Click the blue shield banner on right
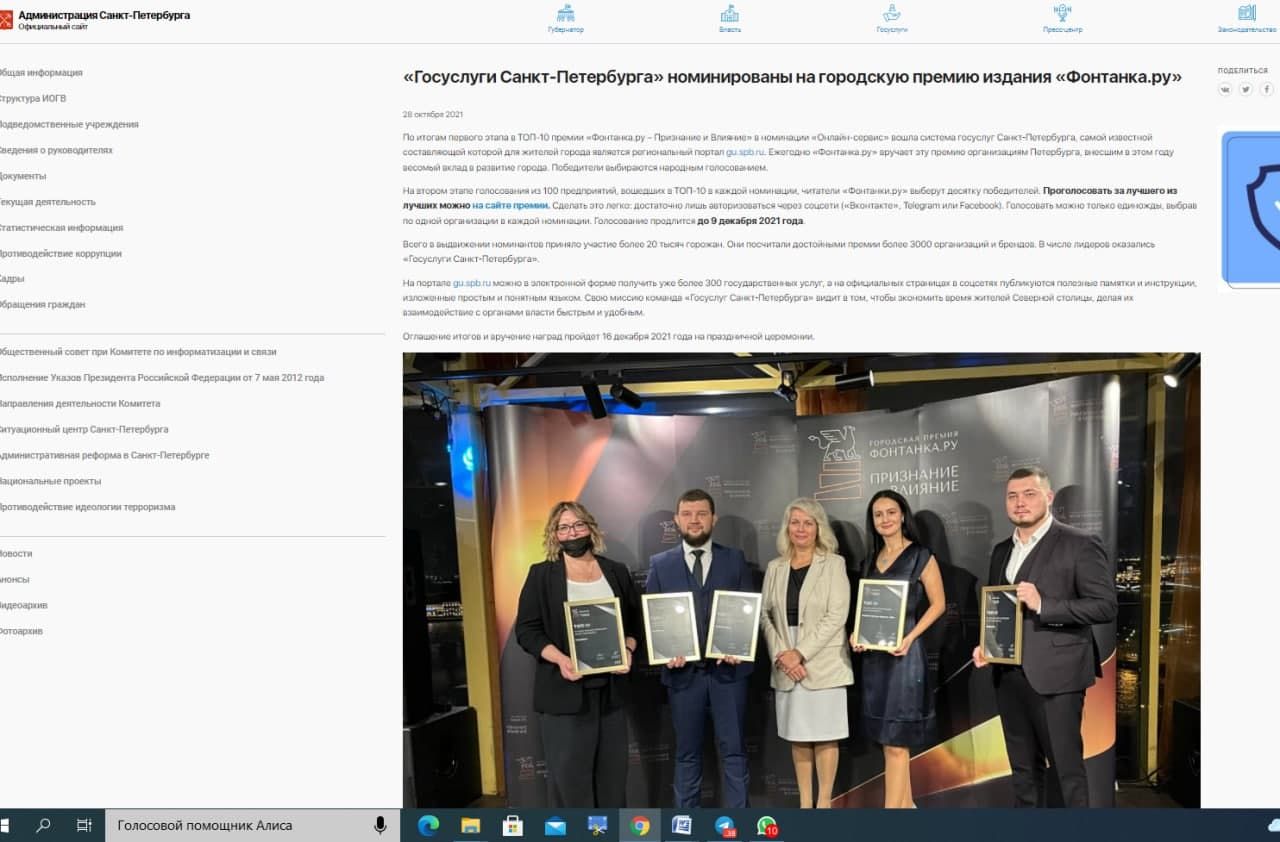Image resolution: width=1280 pixels, height=842 pixels. click(x=1251, y=208)
